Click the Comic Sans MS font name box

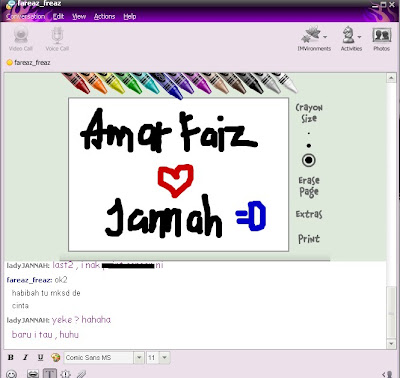coord(99,358)
